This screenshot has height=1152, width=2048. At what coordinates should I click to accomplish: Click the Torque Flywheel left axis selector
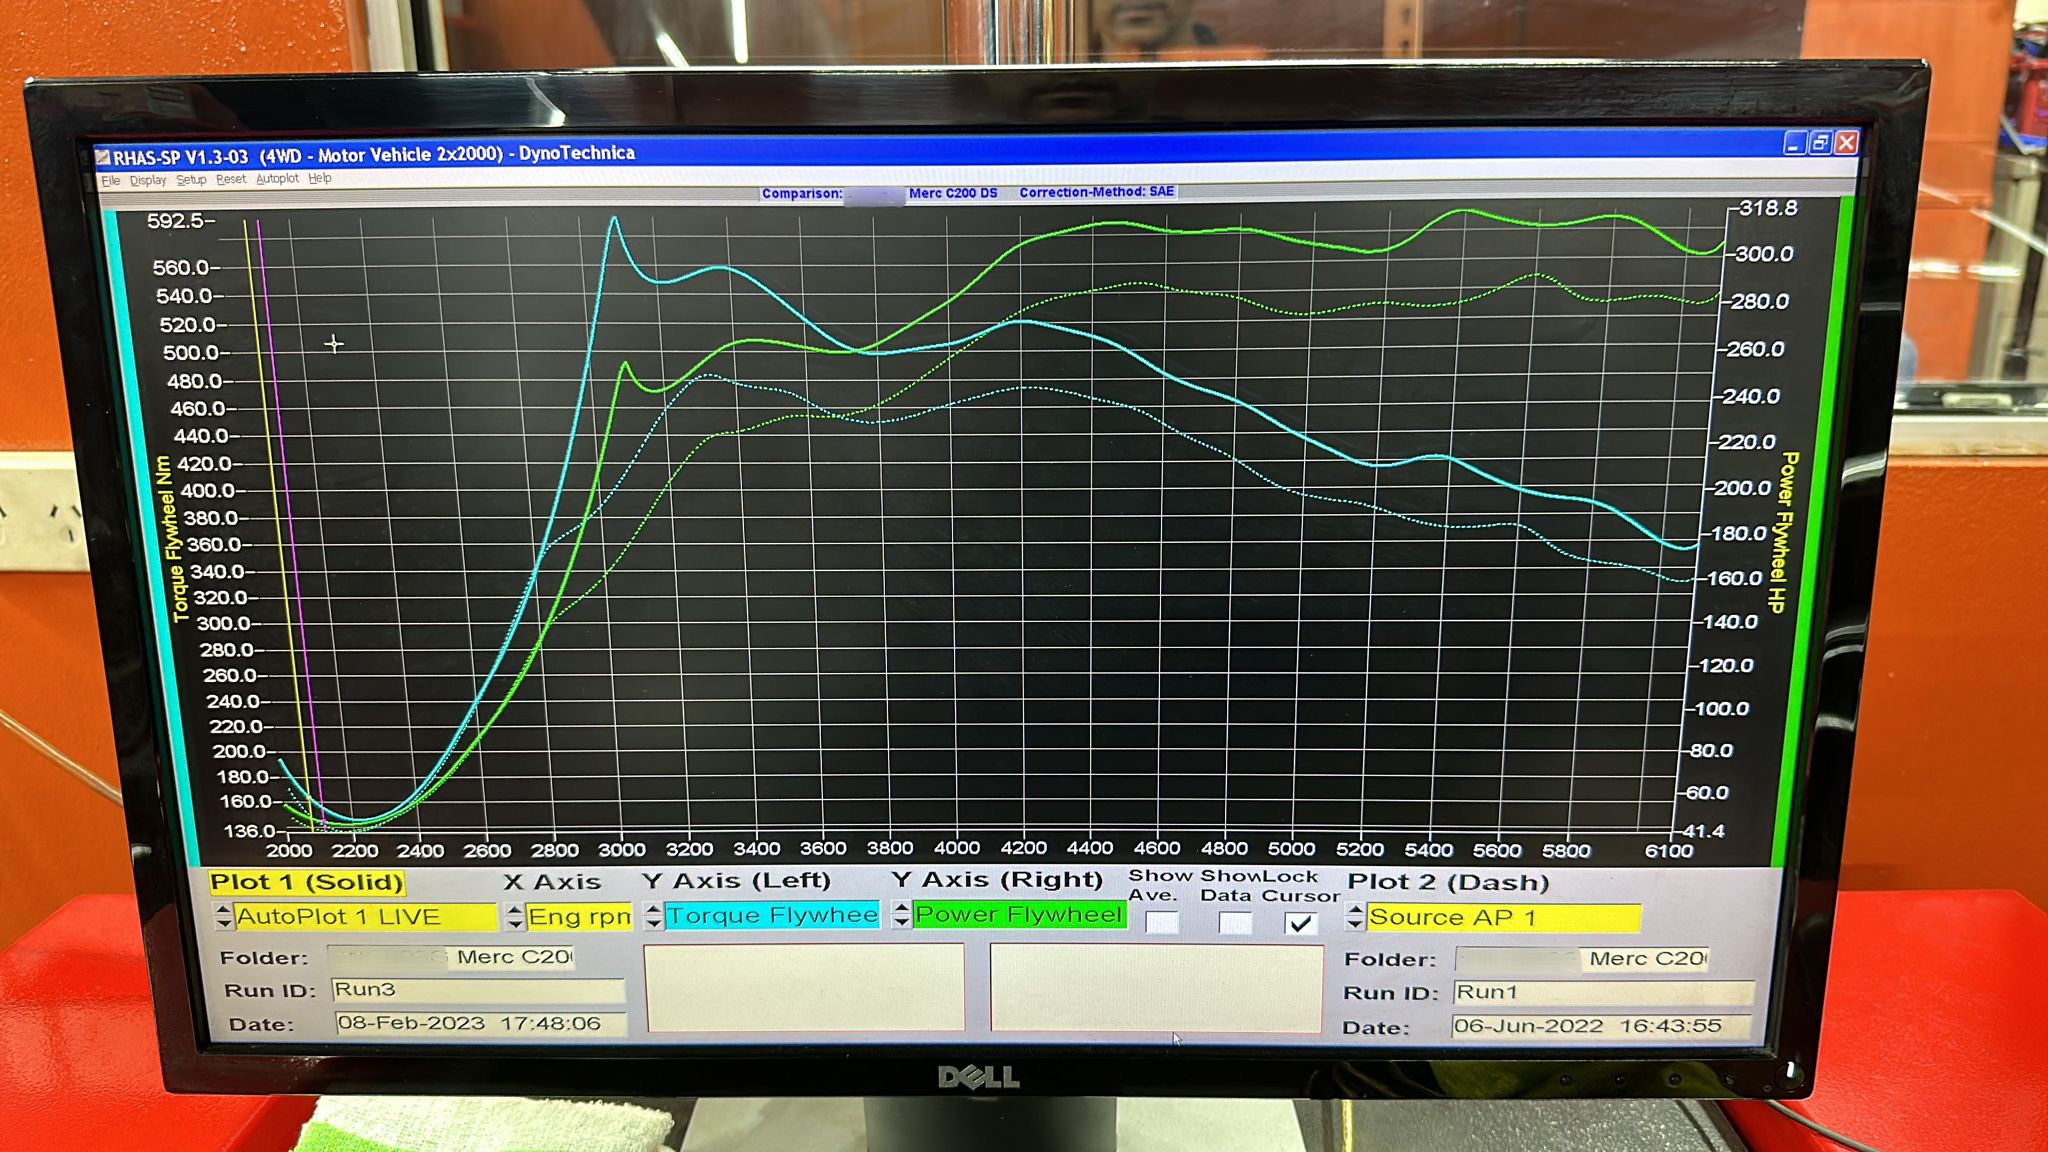772,915
